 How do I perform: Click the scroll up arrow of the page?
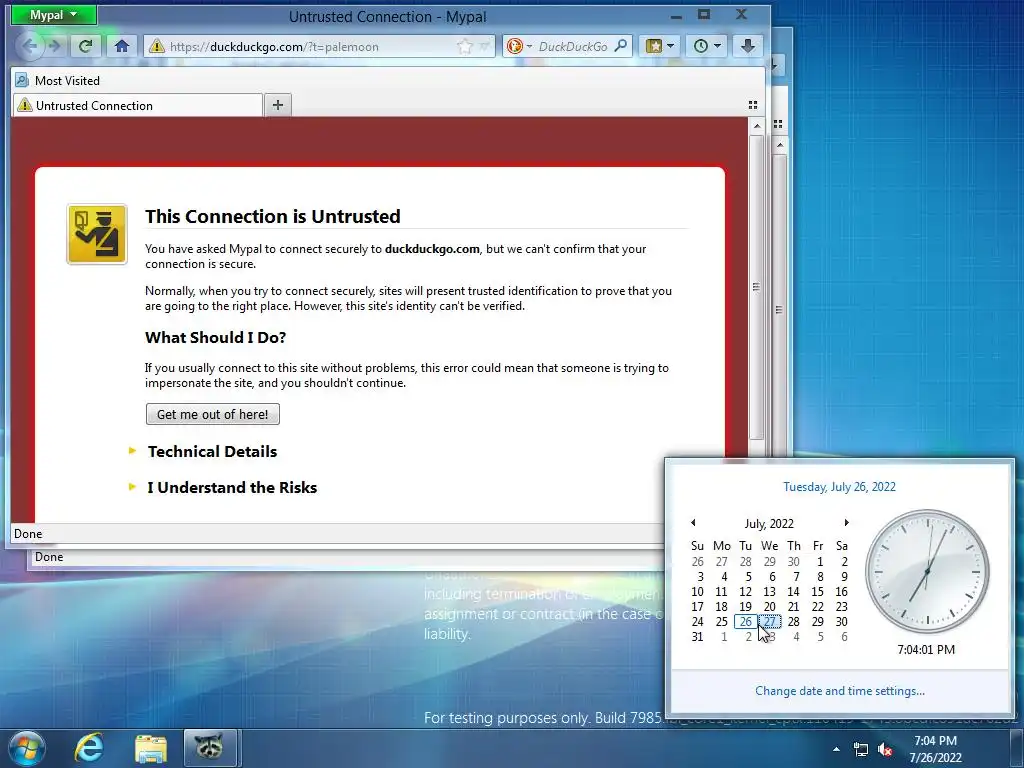coord(756,126)
